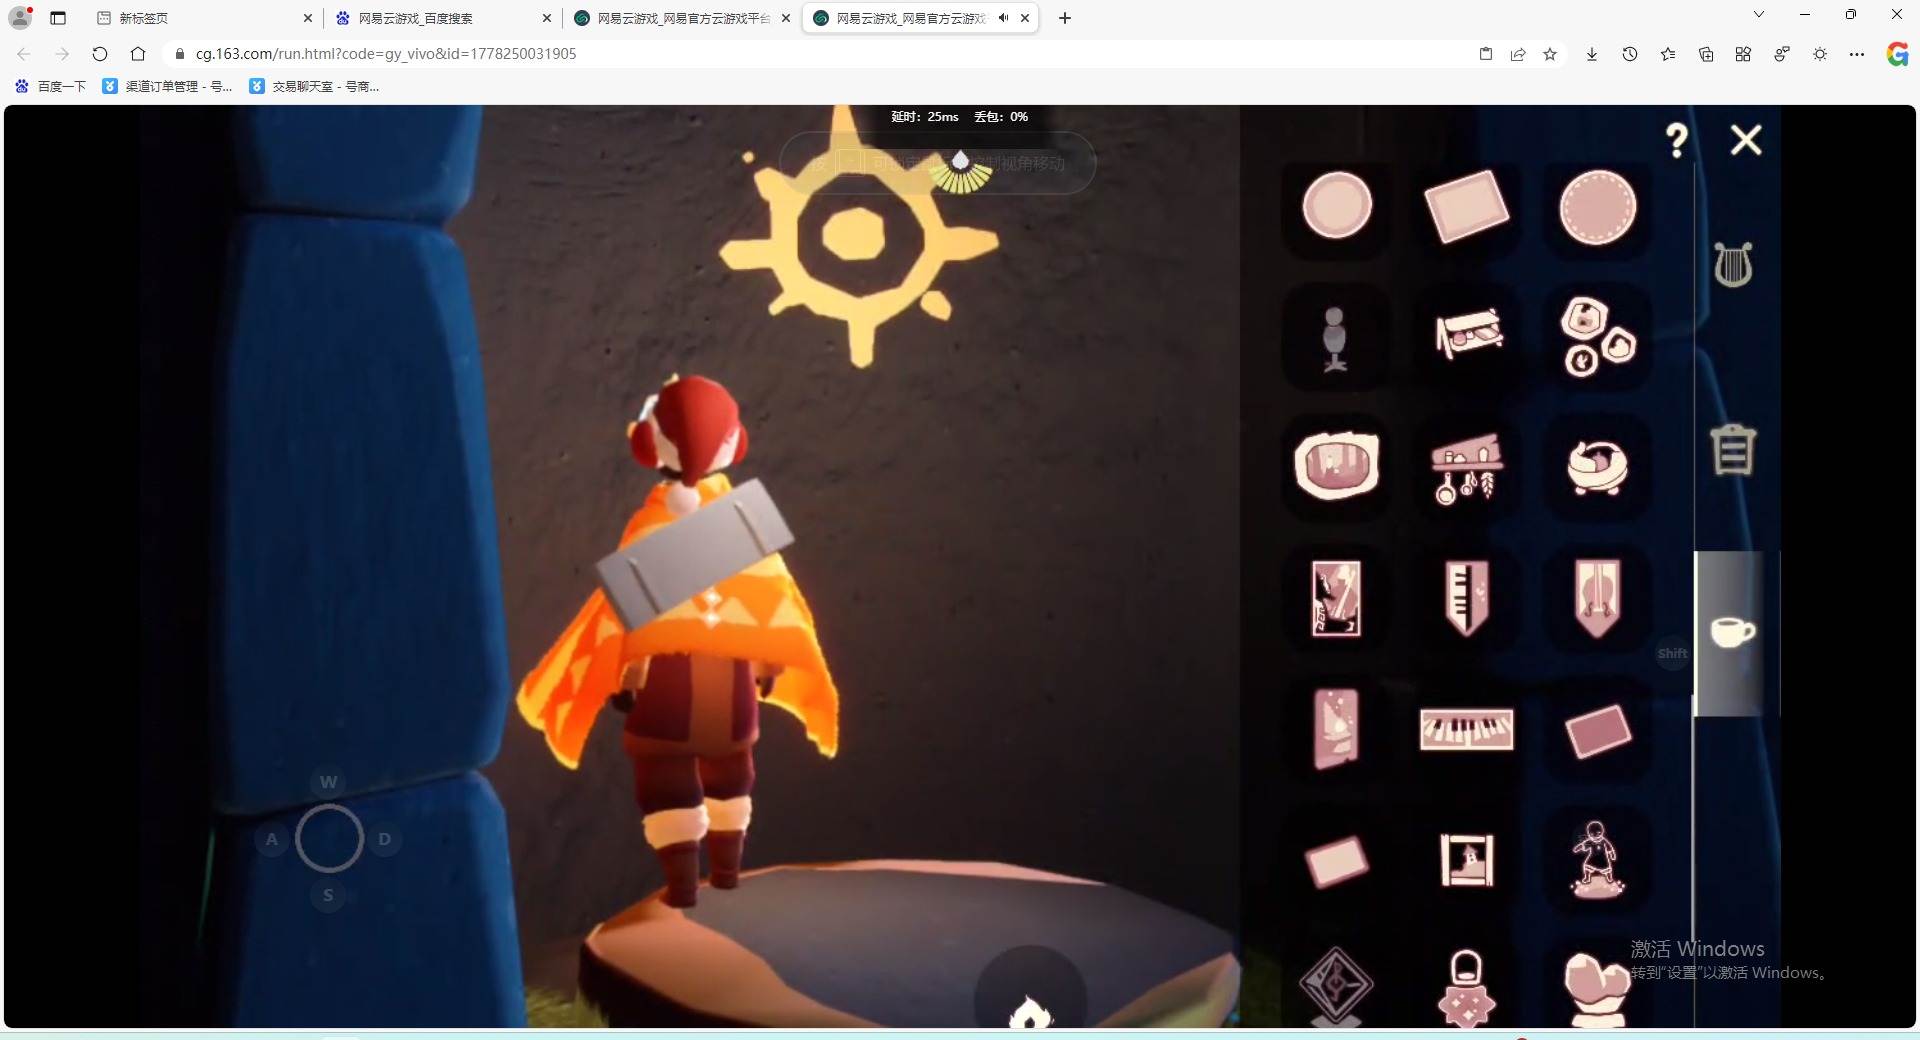1920x1040 pixels.
Task: Open the teacup furniture category
Action: (x=1733, y=632)
